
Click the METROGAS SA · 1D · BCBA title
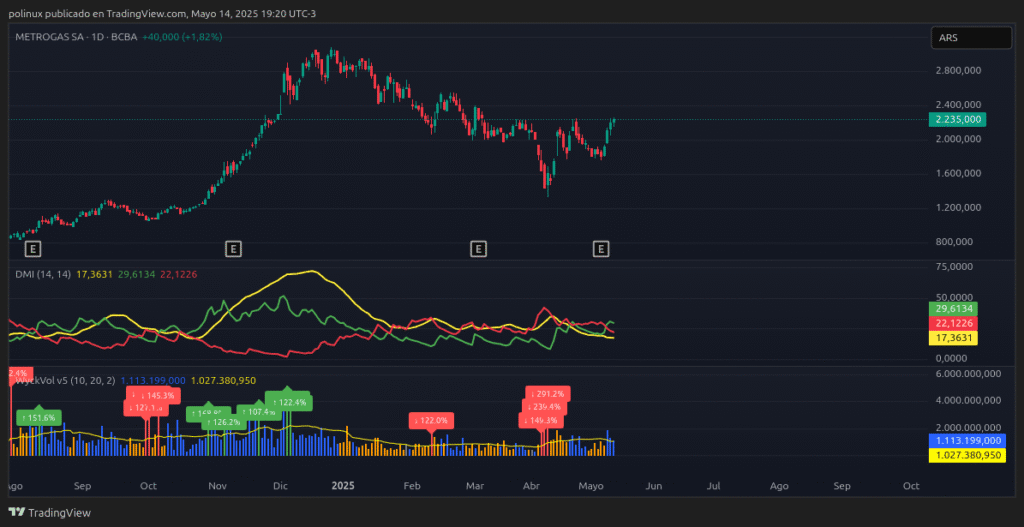pyautogui.click(x=76, y=37)
